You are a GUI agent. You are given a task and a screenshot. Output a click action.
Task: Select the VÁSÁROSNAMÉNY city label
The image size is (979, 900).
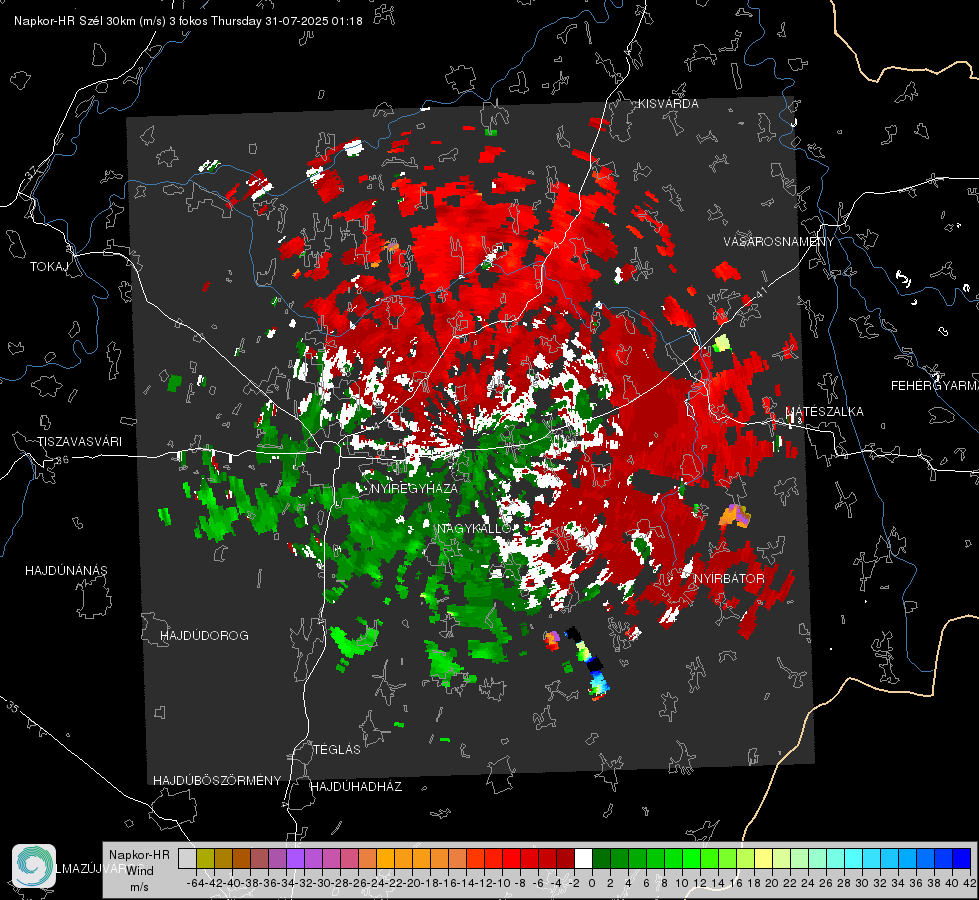click(779, 242)
